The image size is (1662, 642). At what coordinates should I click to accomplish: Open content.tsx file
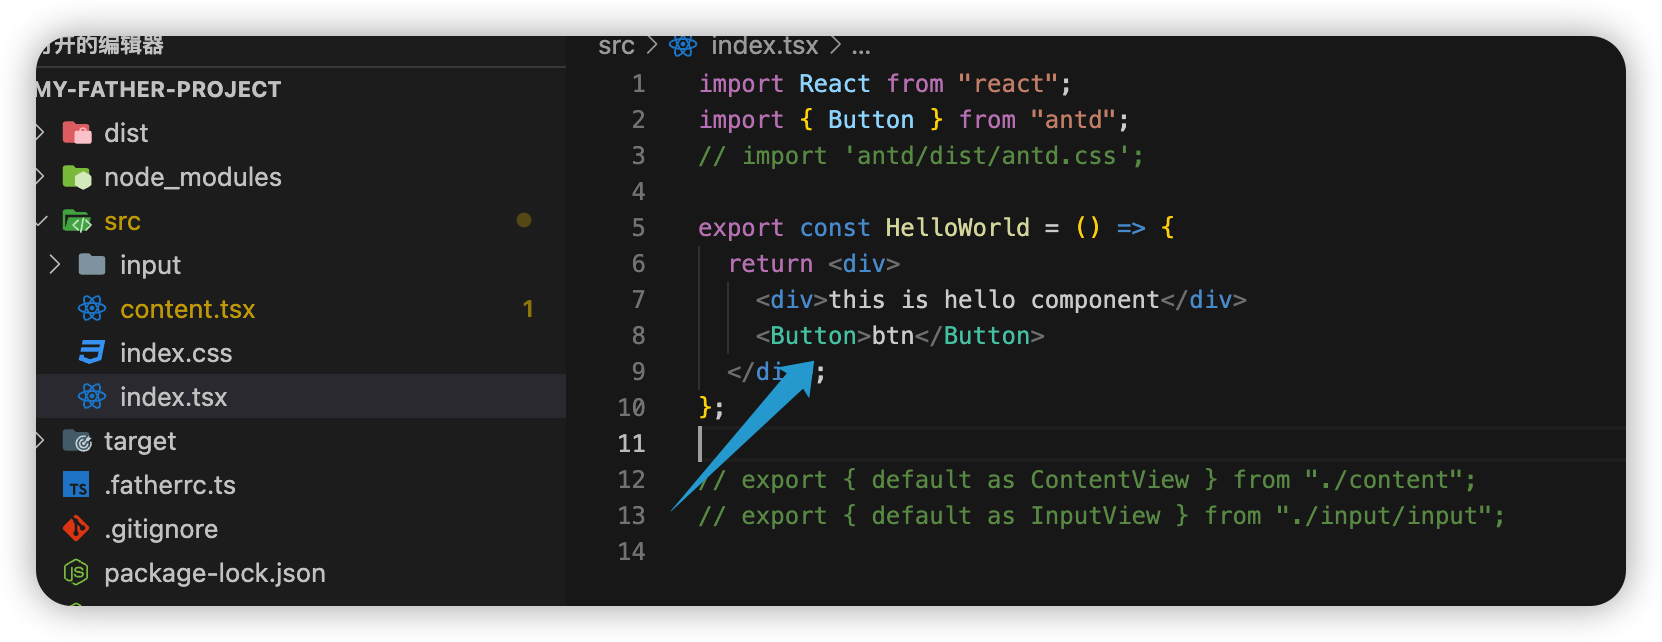pyautogui.click(x=188, y=309)
